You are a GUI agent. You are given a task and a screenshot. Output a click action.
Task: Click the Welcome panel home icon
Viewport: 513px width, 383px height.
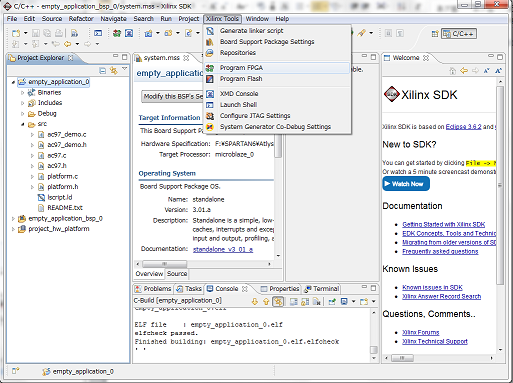coord(453,71)
